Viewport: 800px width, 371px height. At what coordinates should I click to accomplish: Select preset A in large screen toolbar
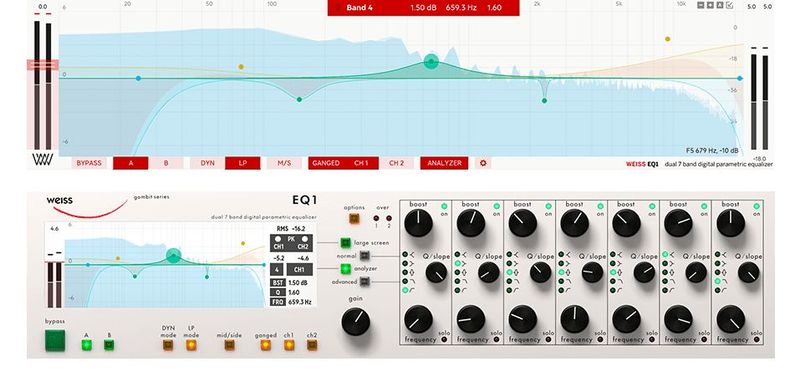131,163
